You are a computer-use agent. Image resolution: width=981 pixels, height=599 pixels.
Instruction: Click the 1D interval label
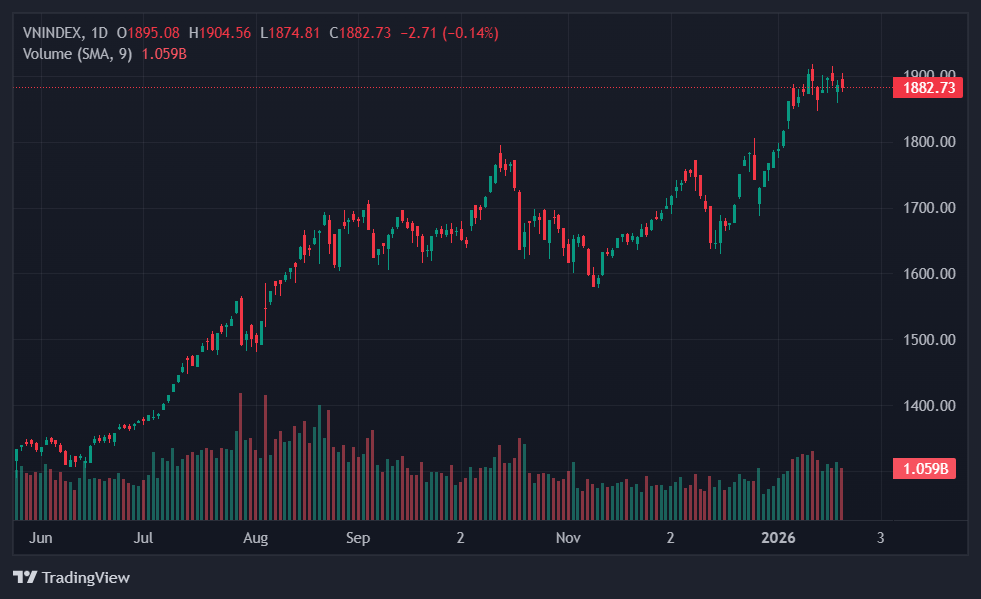99,33
